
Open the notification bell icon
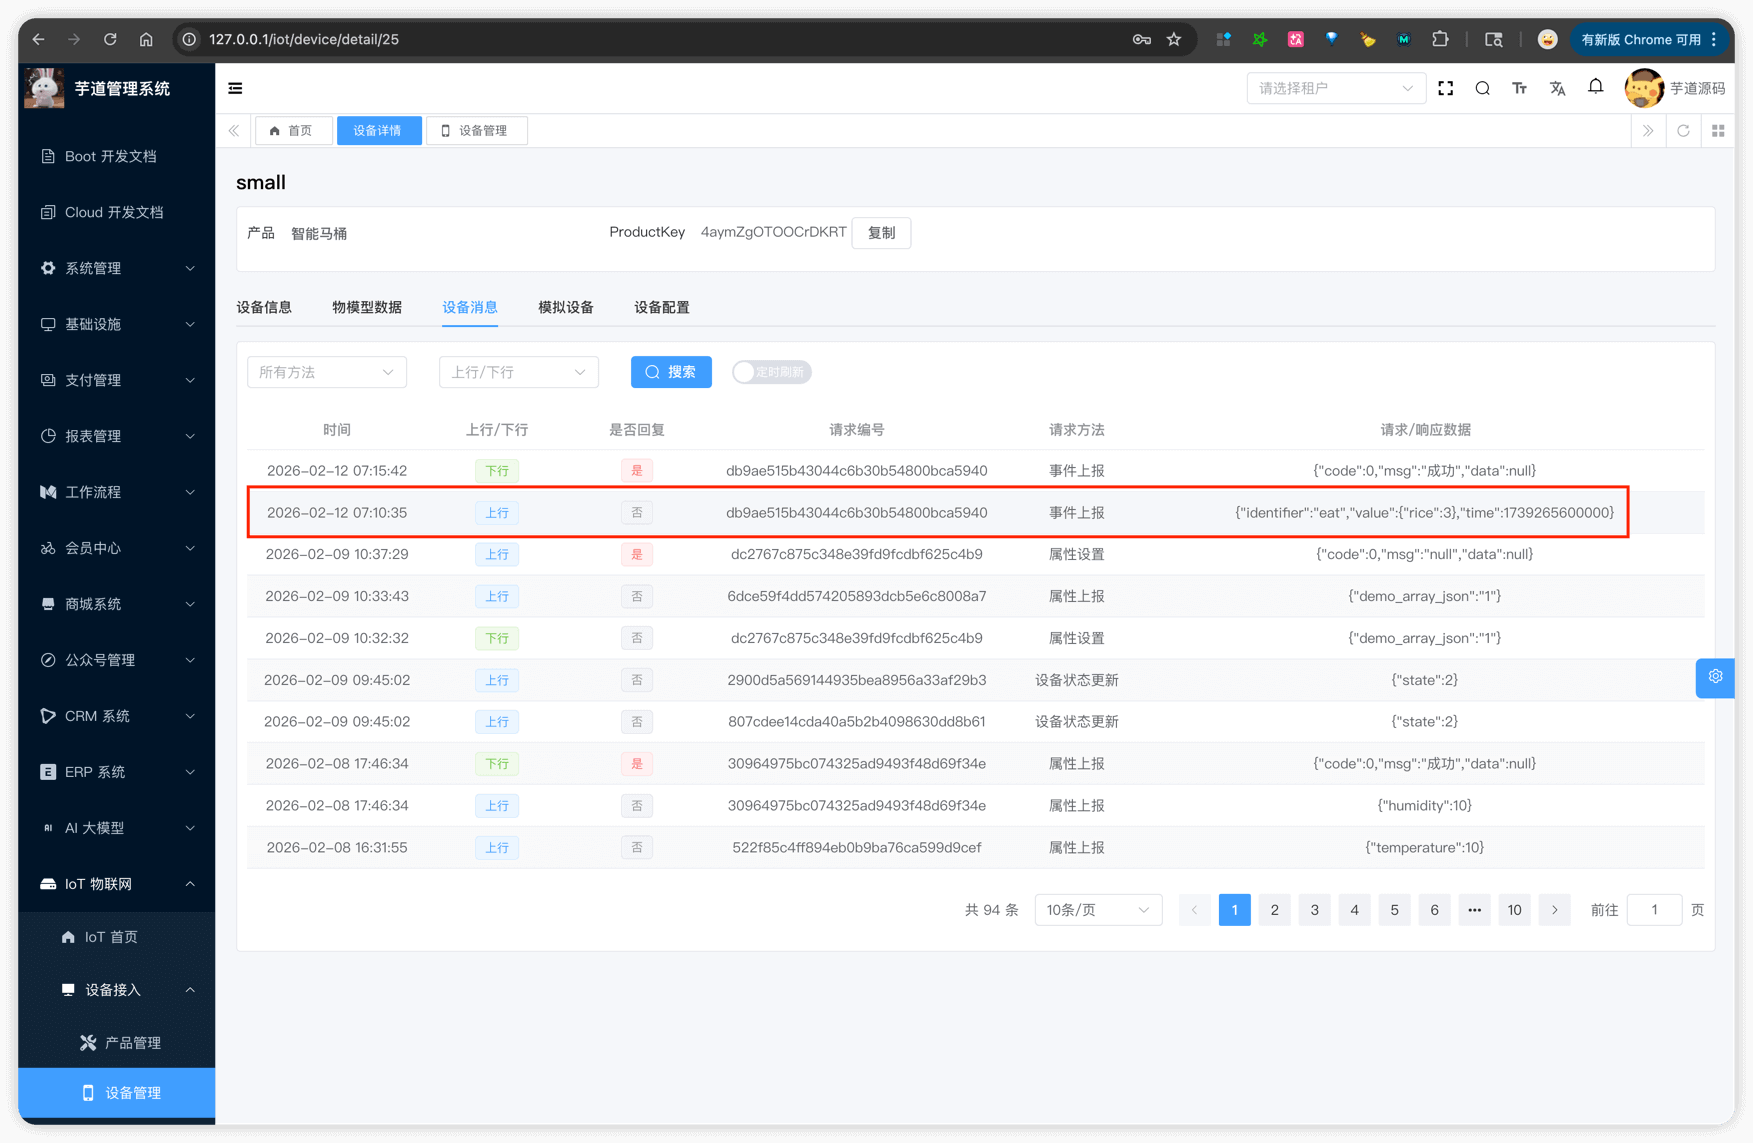coord(1595,87)
